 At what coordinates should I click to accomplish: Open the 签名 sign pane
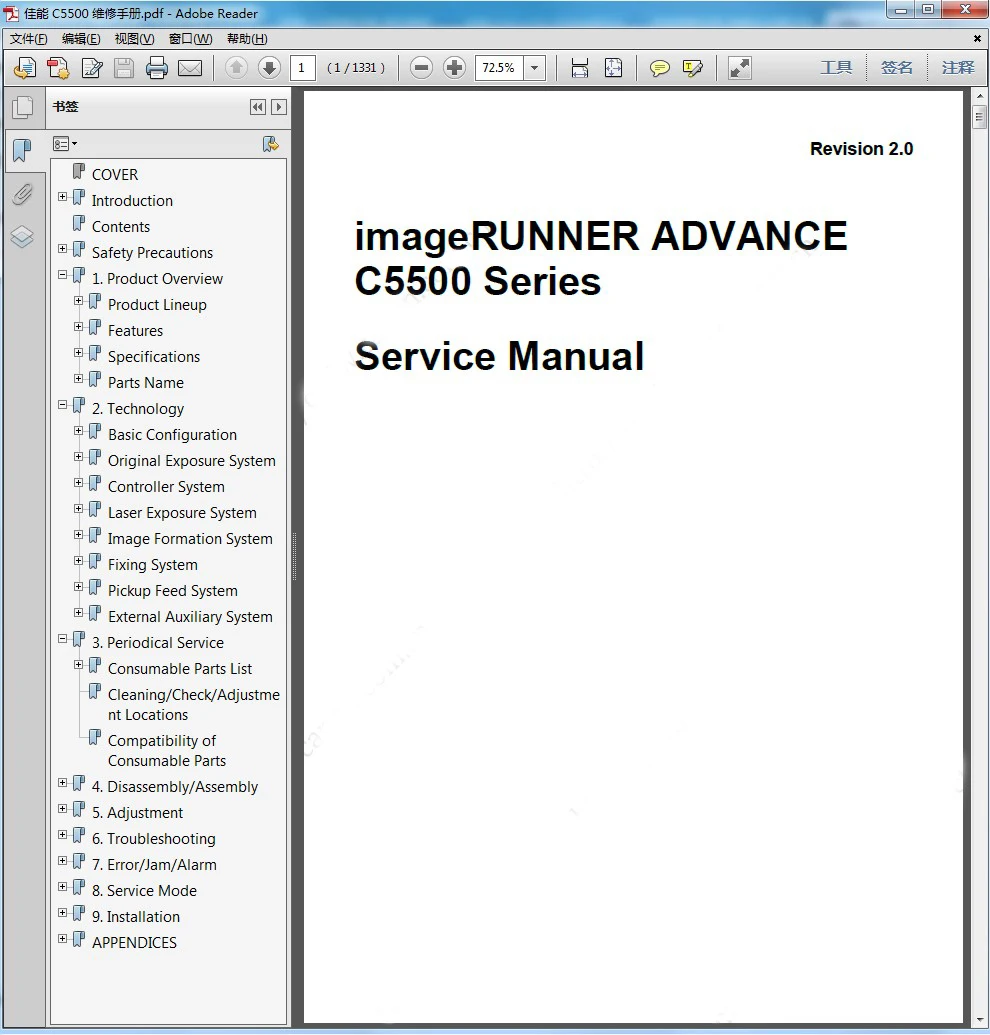(897, 67)
